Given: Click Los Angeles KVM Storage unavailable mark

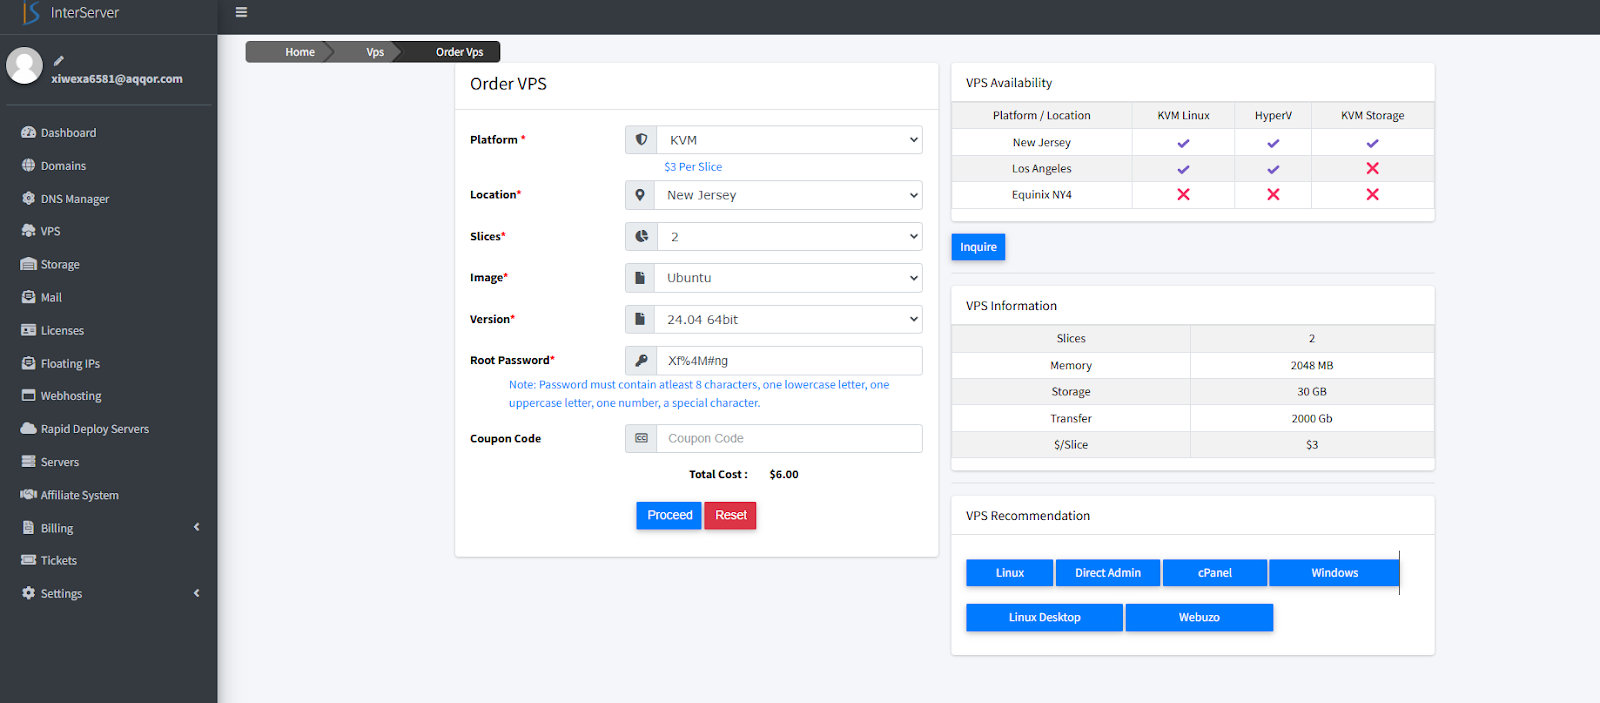Looking at the screenshot, I should click(x=1372, y=168).
